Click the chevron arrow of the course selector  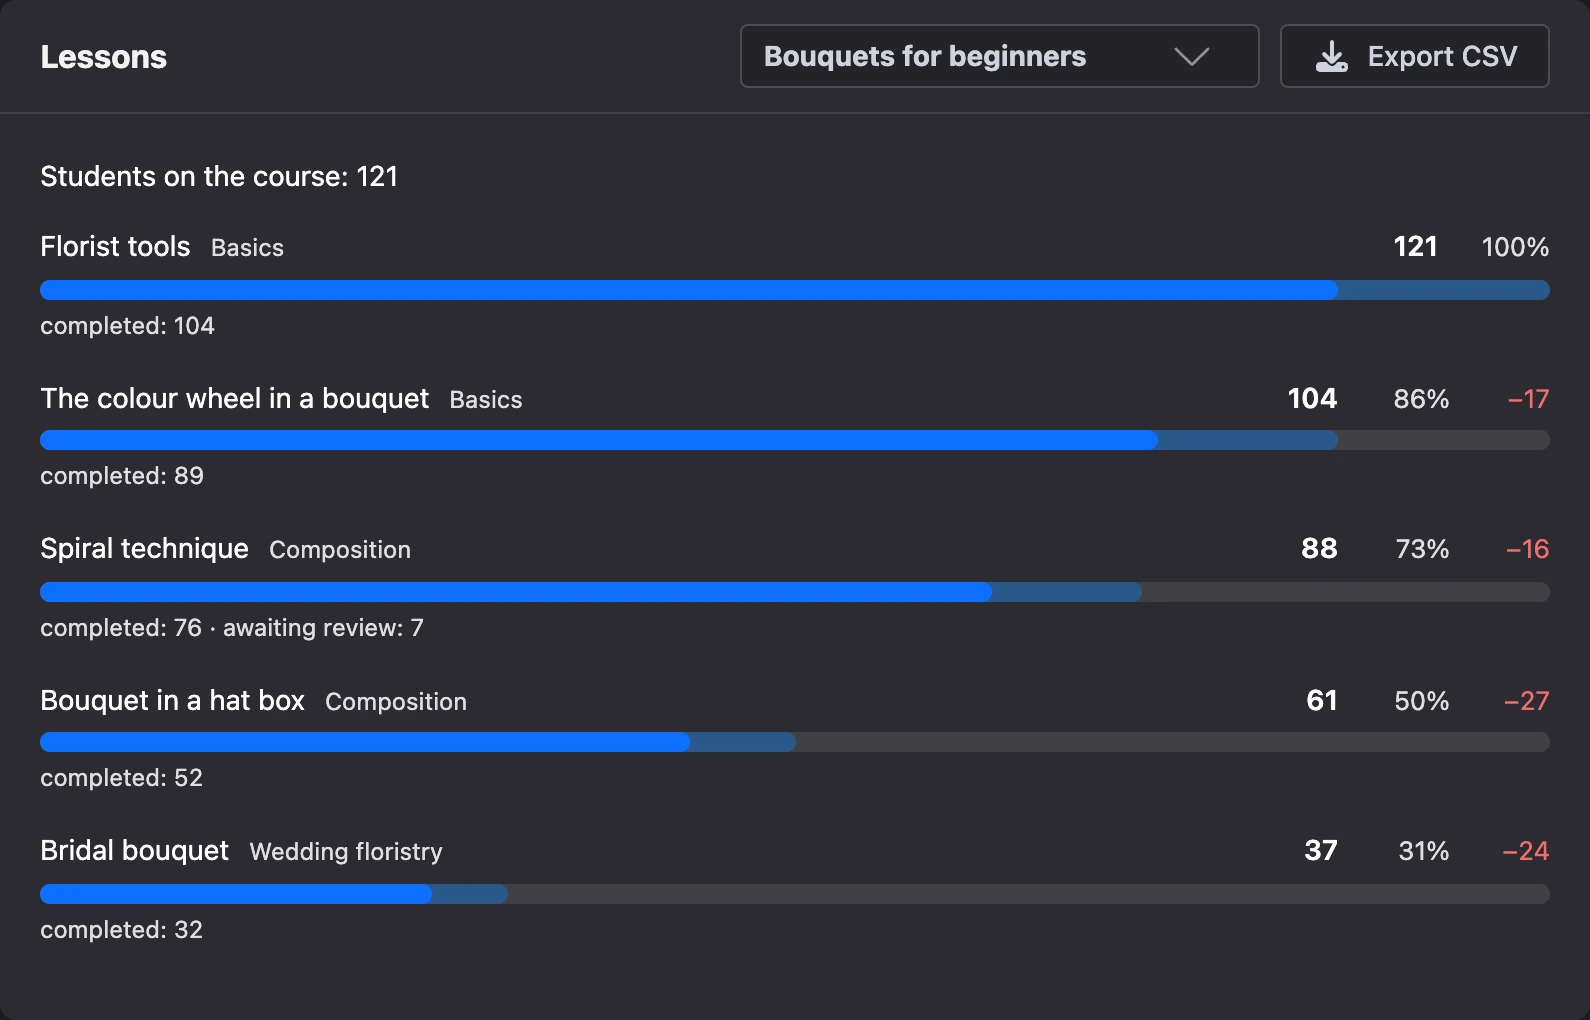pos(1191,57)
